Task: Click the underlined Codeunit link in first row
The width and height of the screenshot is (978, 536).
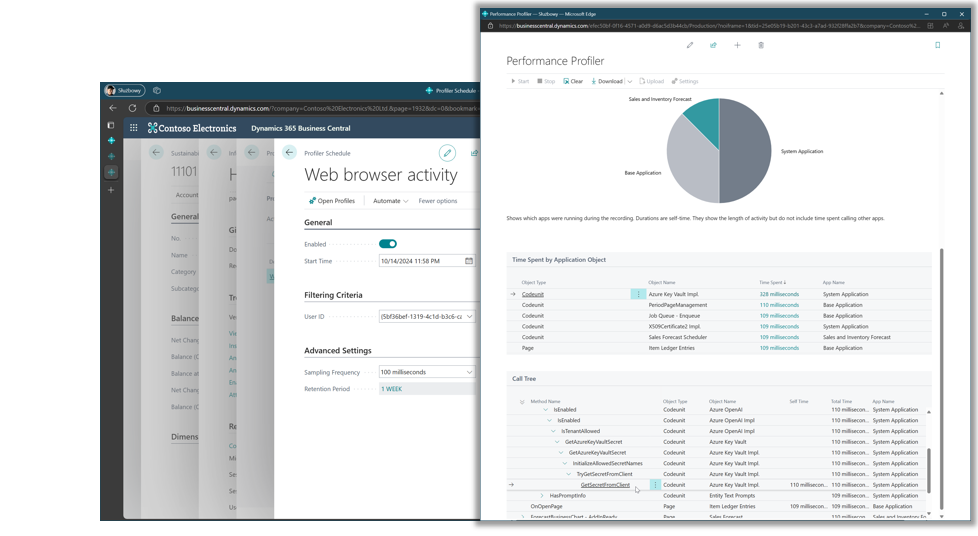Action: click(533, 295)
